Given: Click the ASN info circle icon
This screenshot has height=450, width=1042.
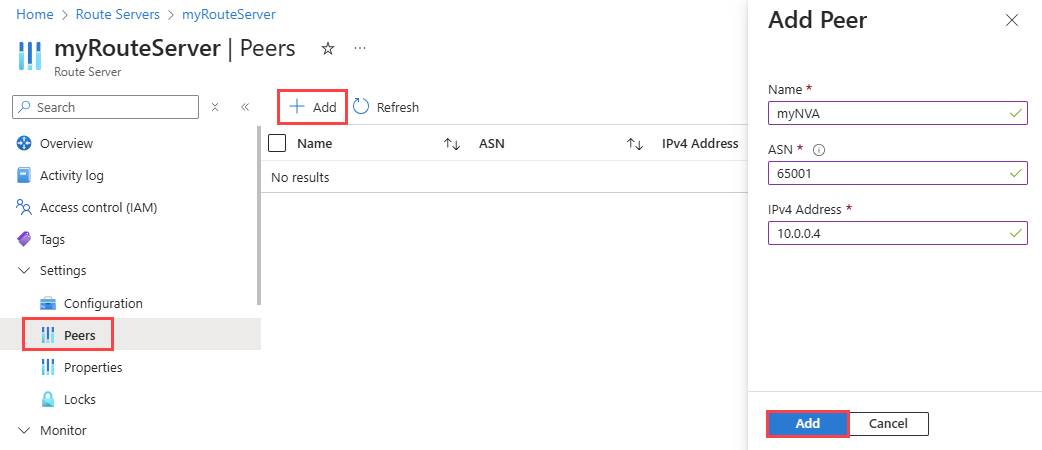Looking at the screenshot, I should (x=819, y=150).
